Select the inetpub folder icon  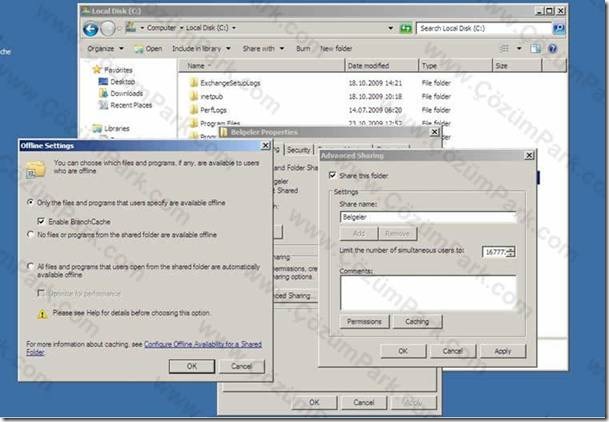click(193, 96)
